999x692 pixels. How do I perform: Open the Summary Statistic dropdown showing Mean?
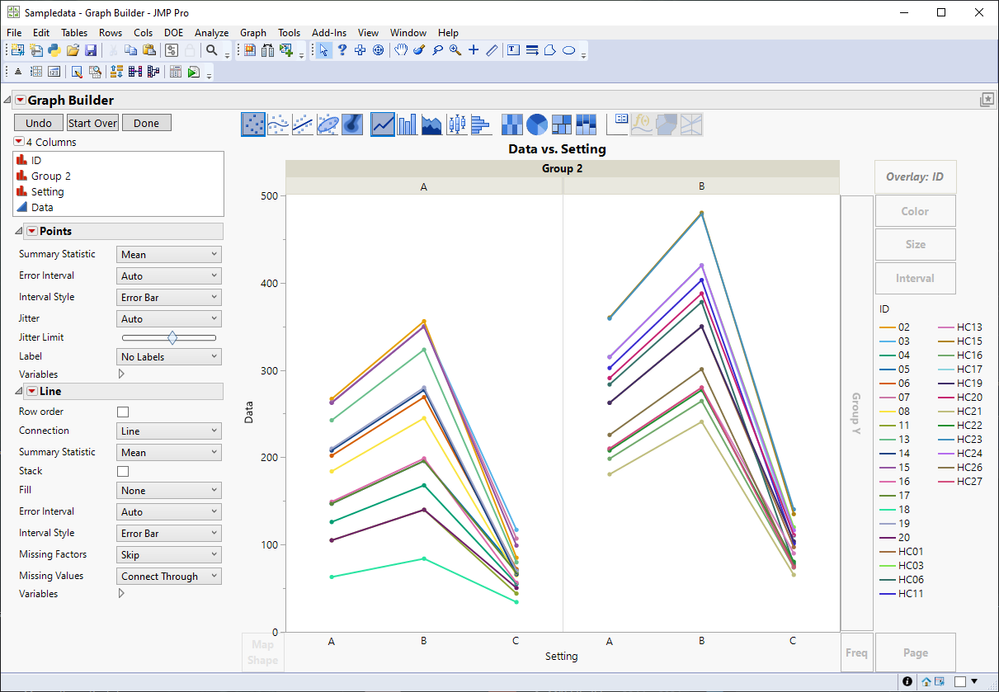[x=168, y=254]
